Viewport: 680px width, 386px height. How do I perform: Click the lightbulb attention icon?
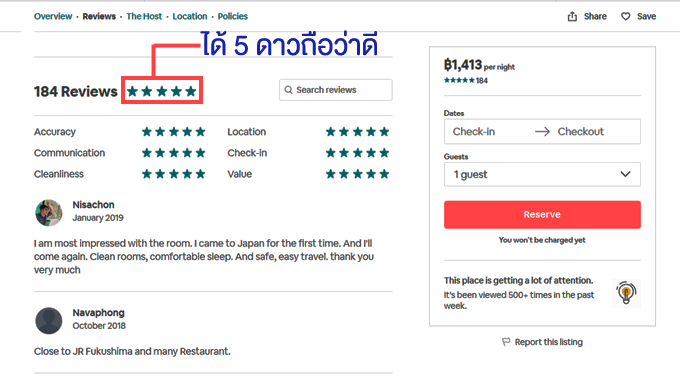coord(626,293)
